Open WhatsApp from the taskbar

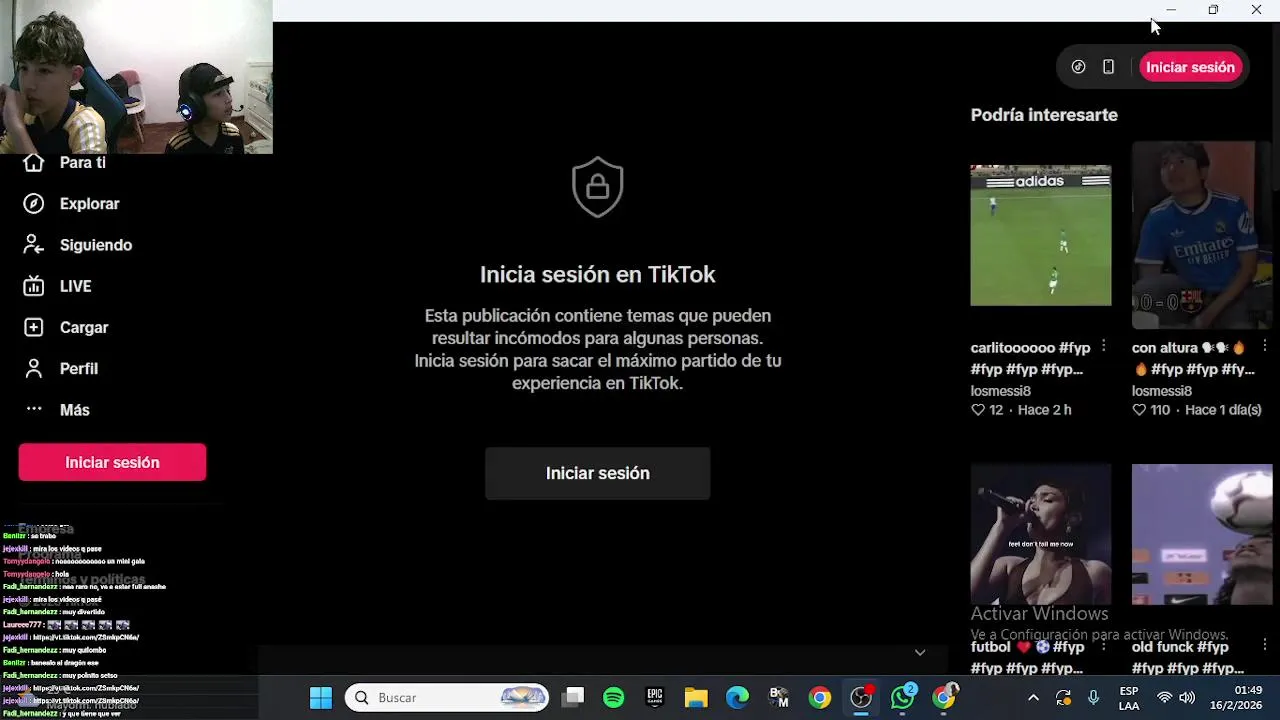tap(903, 698)
